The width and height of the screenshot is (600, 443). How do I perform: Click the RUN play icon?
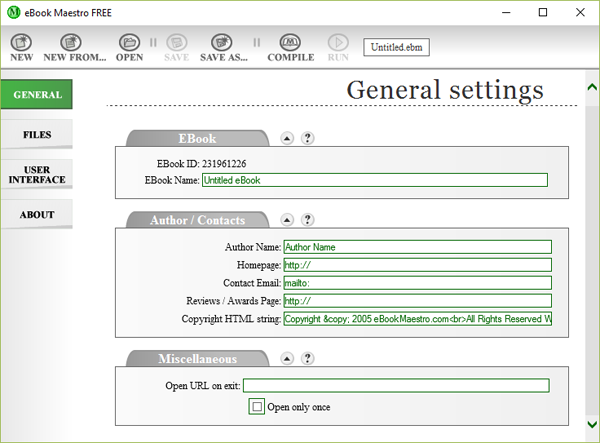[338, 47]
